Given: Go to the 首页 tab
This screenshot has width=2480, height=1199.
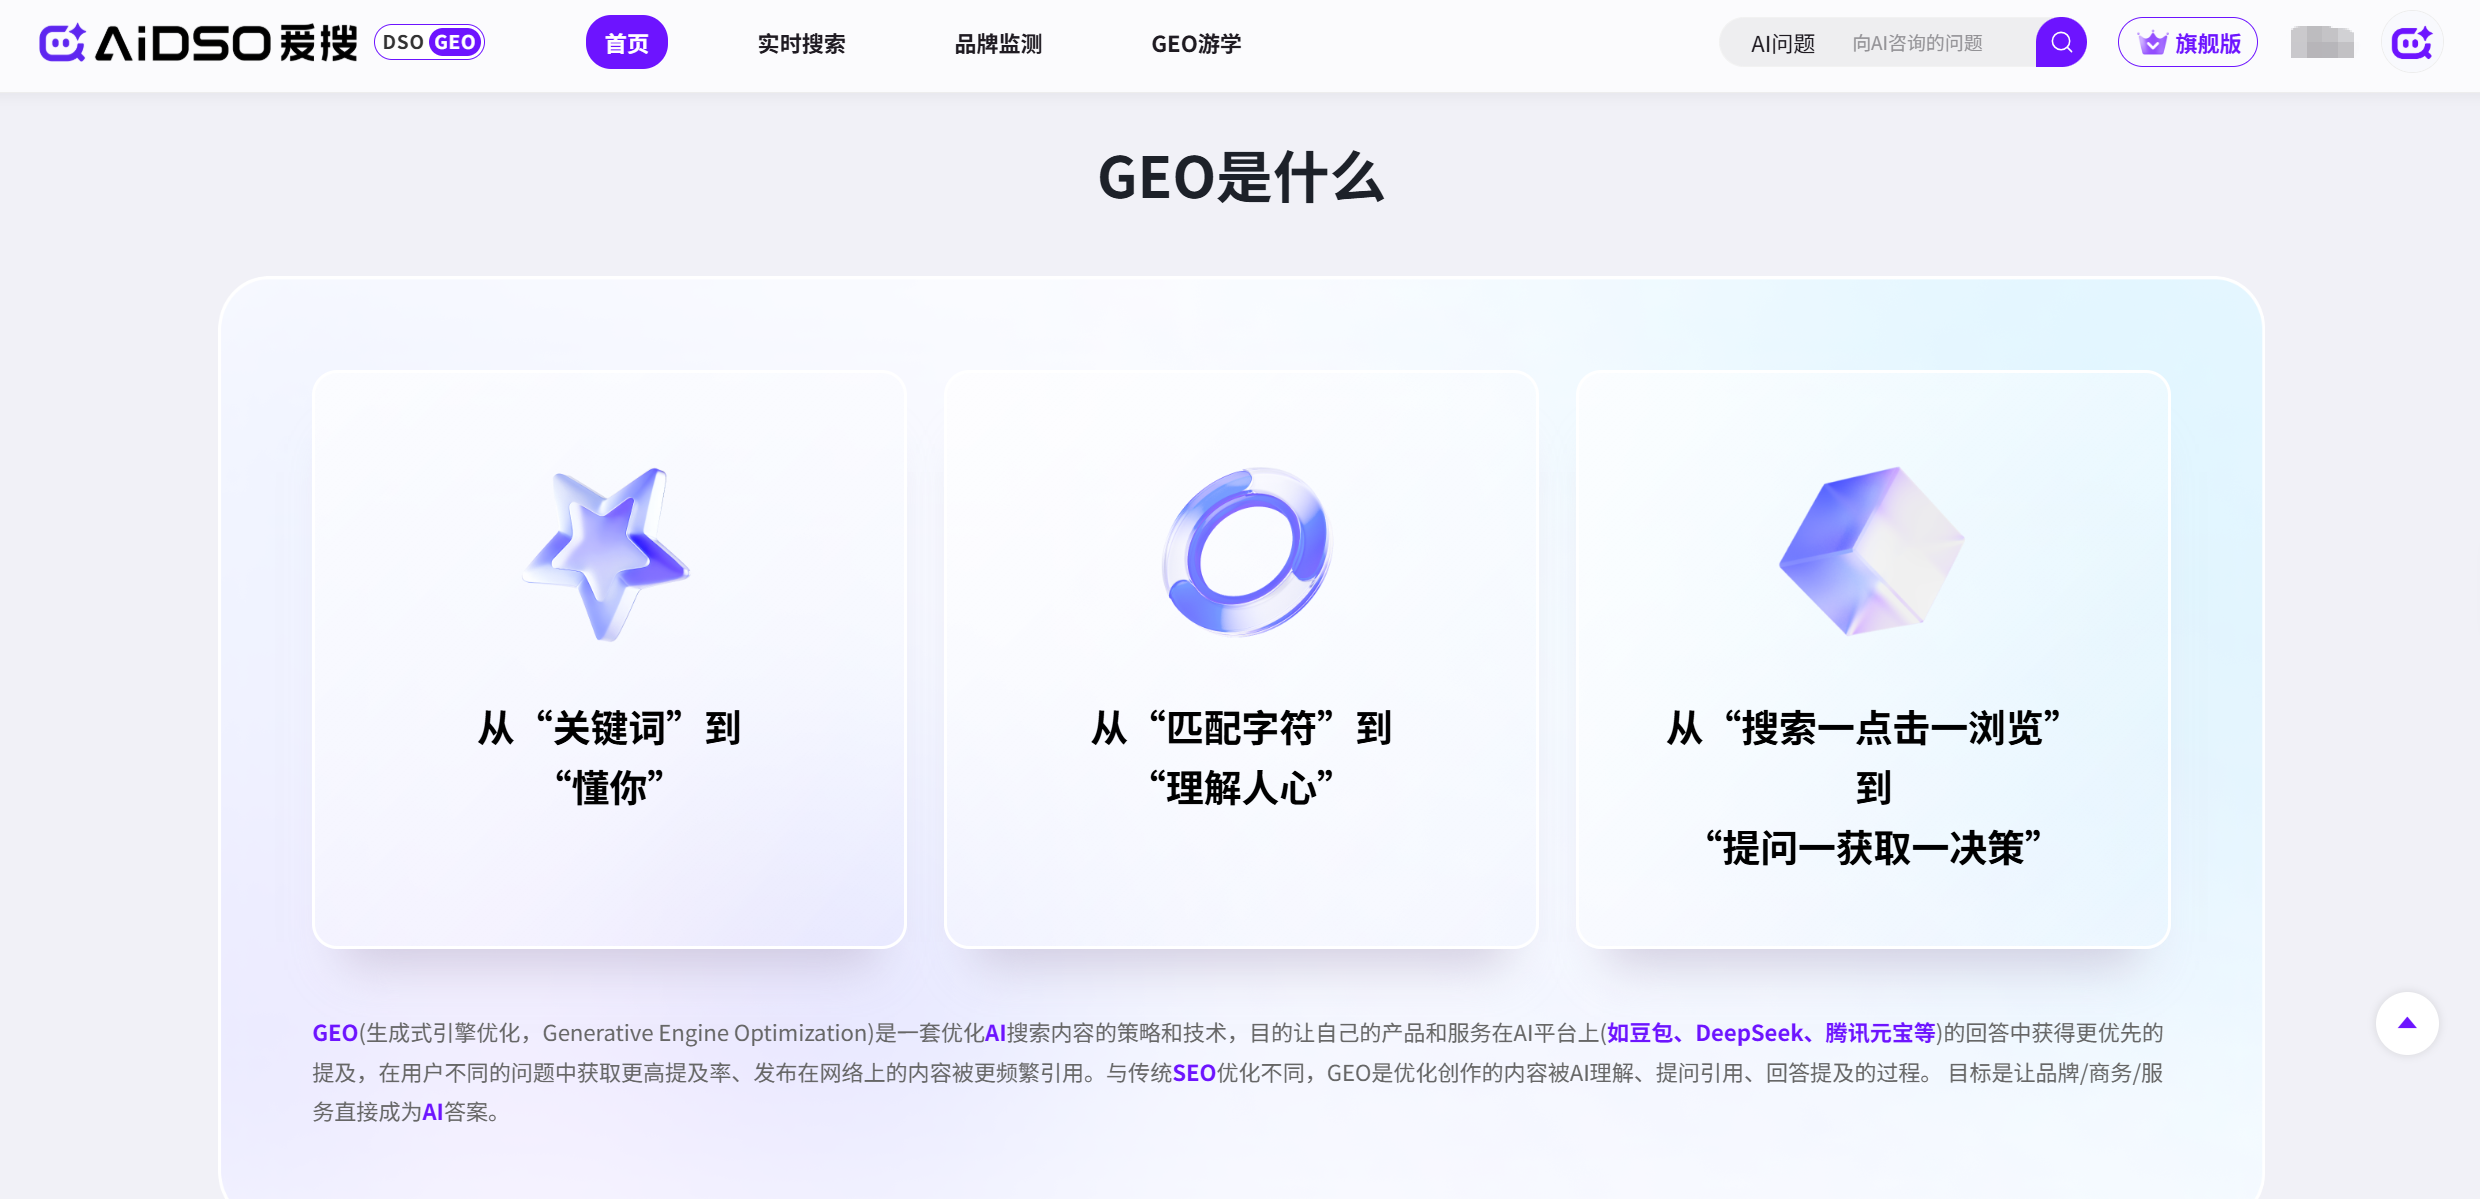Looking at the screenshot, I should pos(626,43).
